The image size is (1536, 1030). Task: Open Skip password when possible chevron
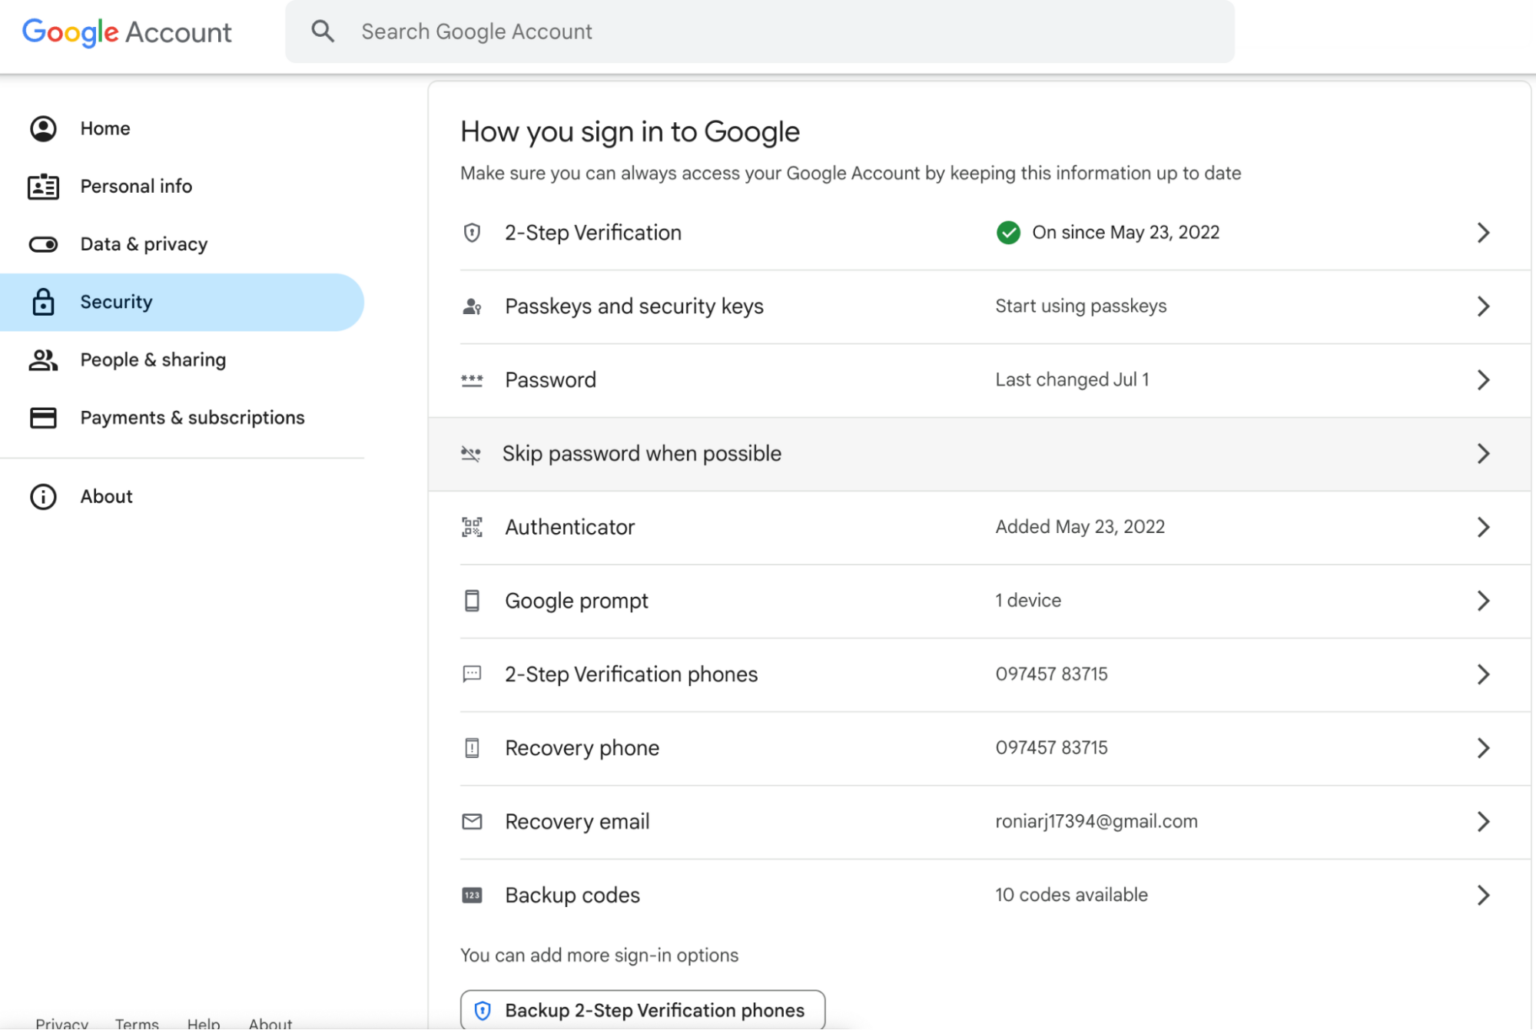1483,454
